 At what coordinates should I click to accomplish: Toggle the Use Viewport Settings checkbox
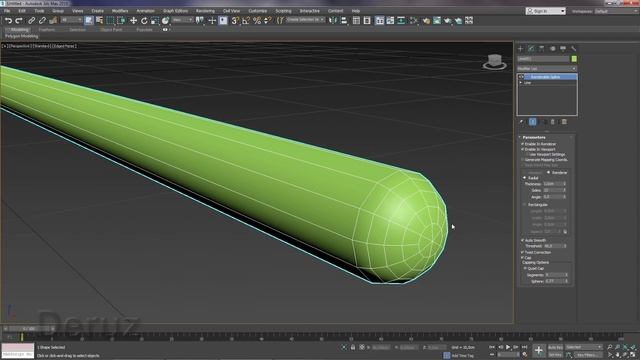click(x=527, y=155)
